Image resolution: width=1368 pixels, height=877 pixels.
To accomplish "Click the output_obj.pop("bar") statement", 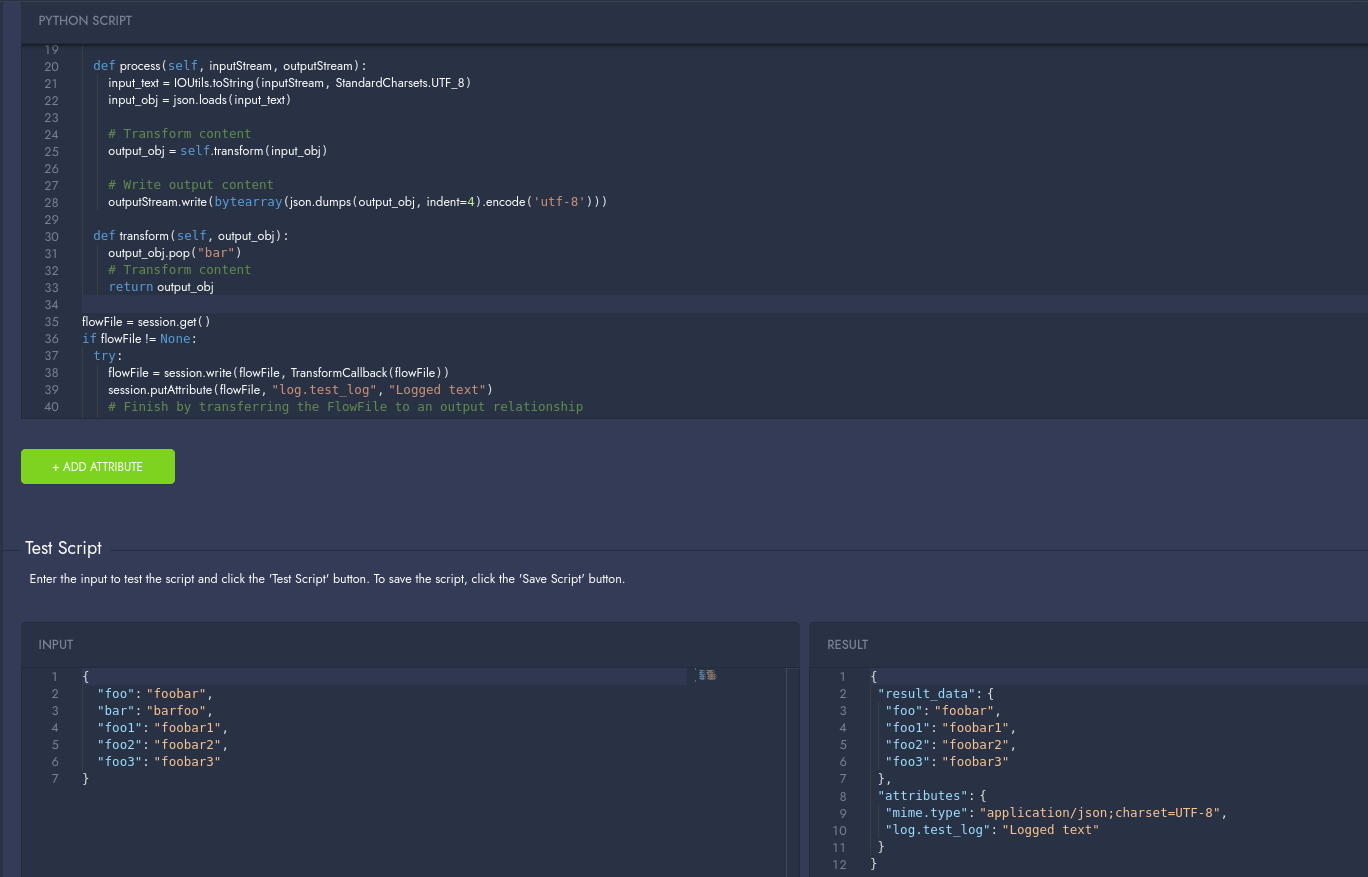I will tap(175, 253).
